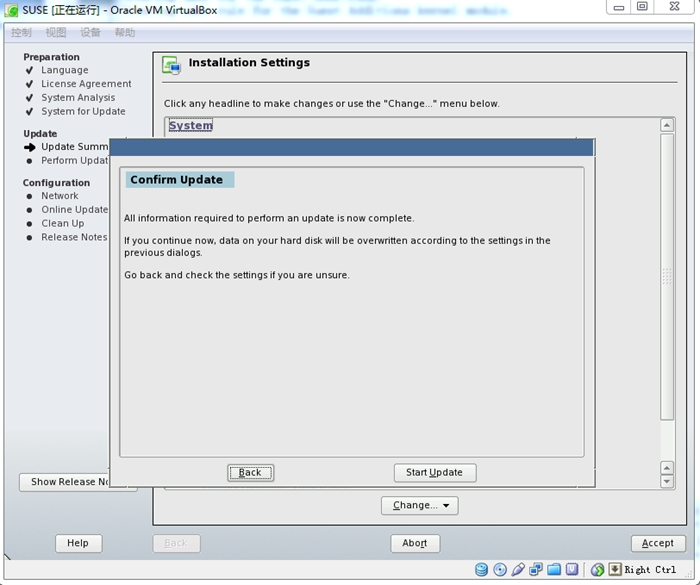The height and width of the screenshot is (585, 700).
Task: Click the Installation Settings title text
Action: point(249,63)
